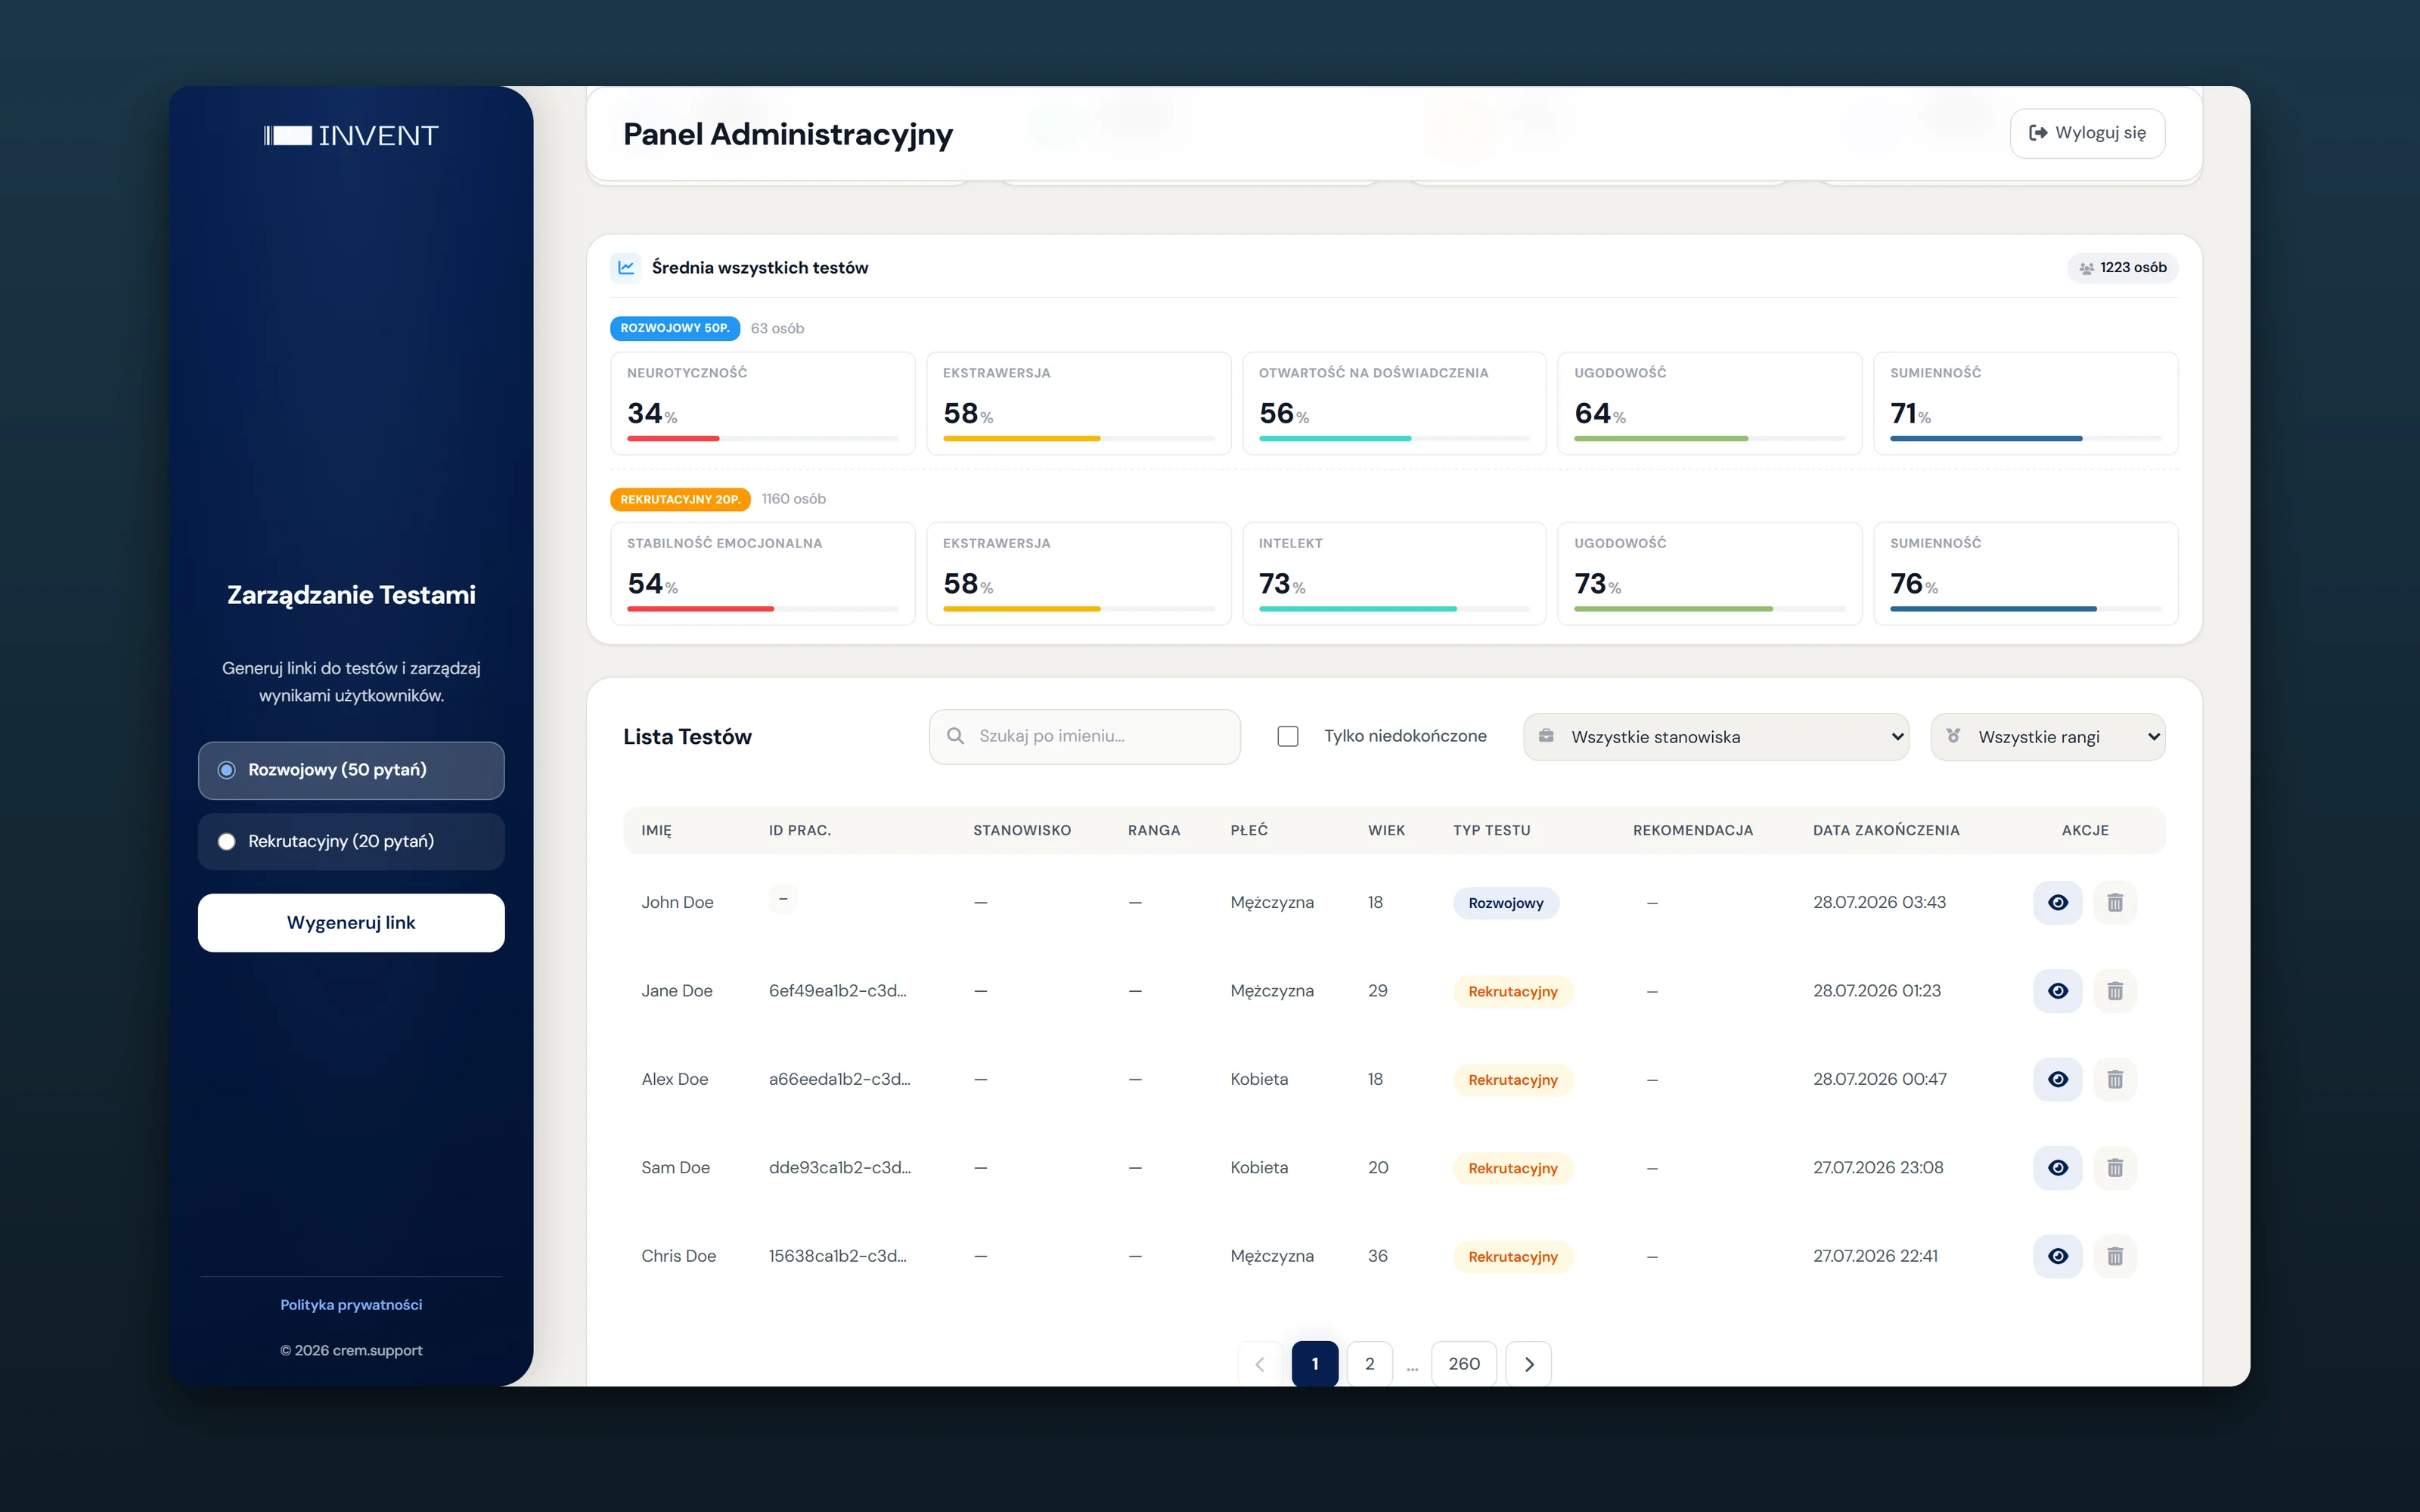Click the REKRUTACYJNY 20P. badge

(x=680, y=499)
